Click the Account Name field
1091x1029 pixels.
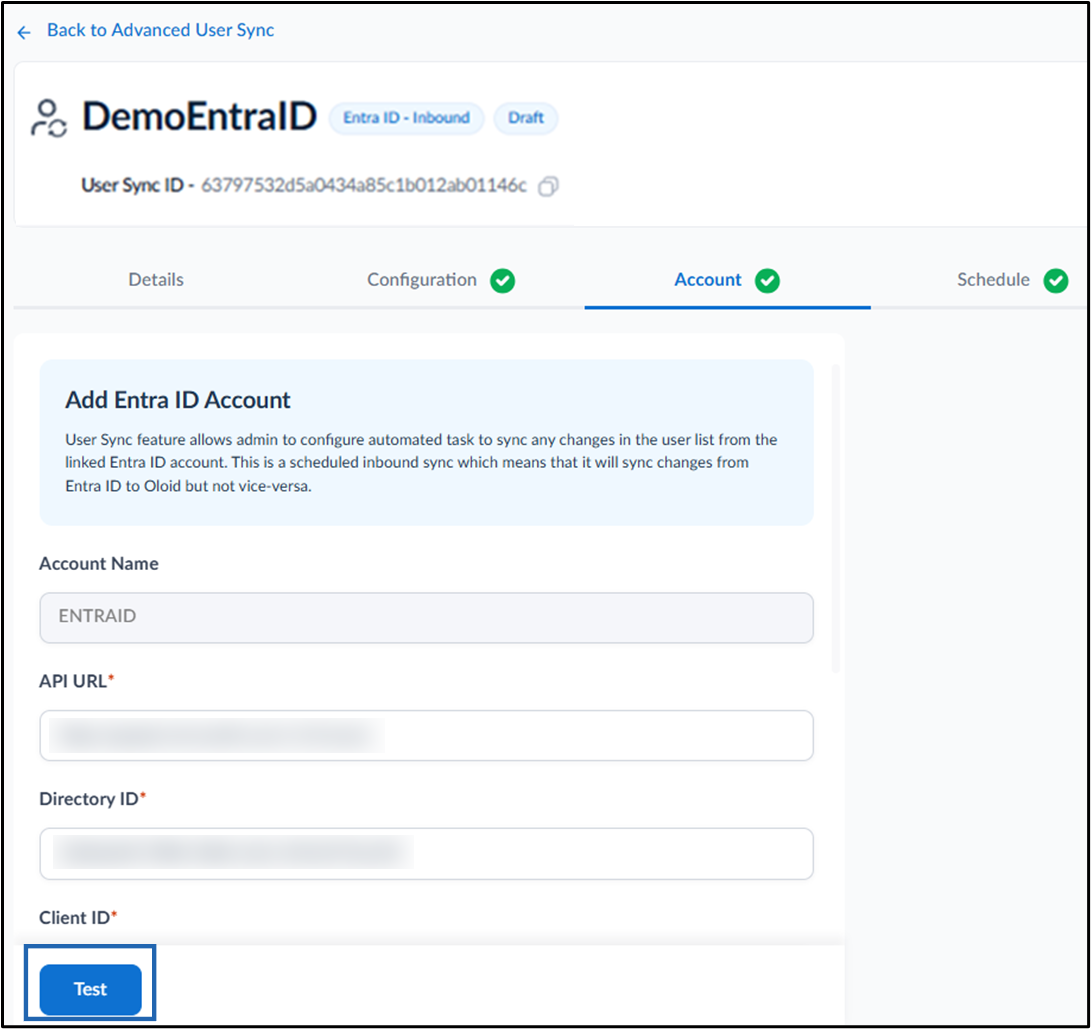click(427, 617)
